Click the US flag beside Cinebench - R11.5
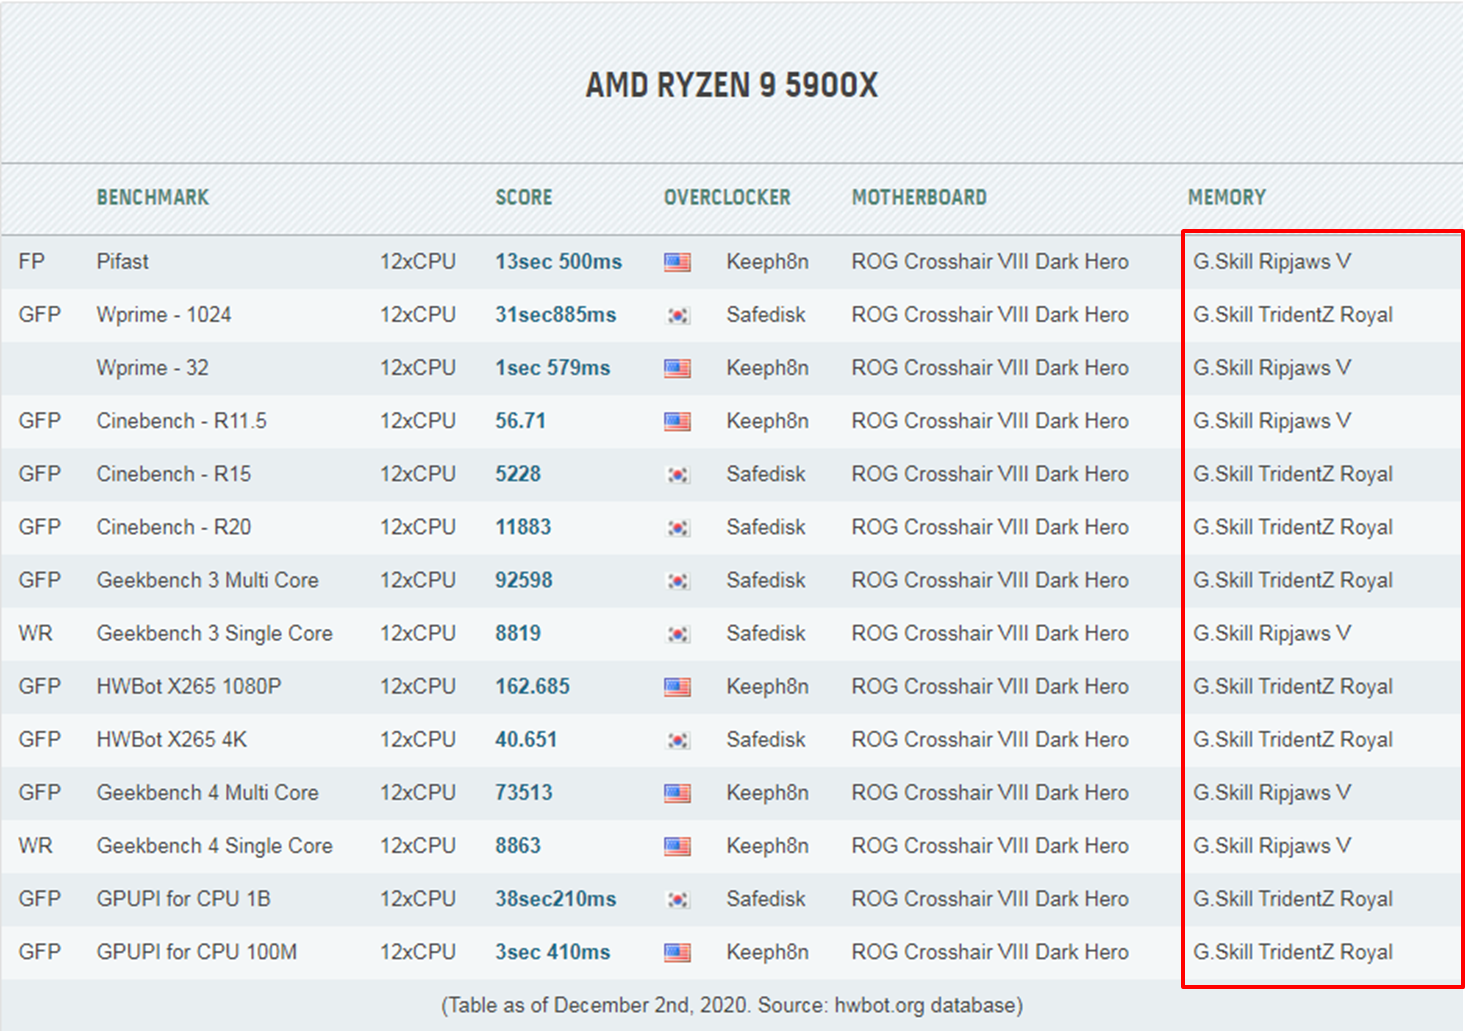The image size is (1465, 1031). click(x=677, y=421)
